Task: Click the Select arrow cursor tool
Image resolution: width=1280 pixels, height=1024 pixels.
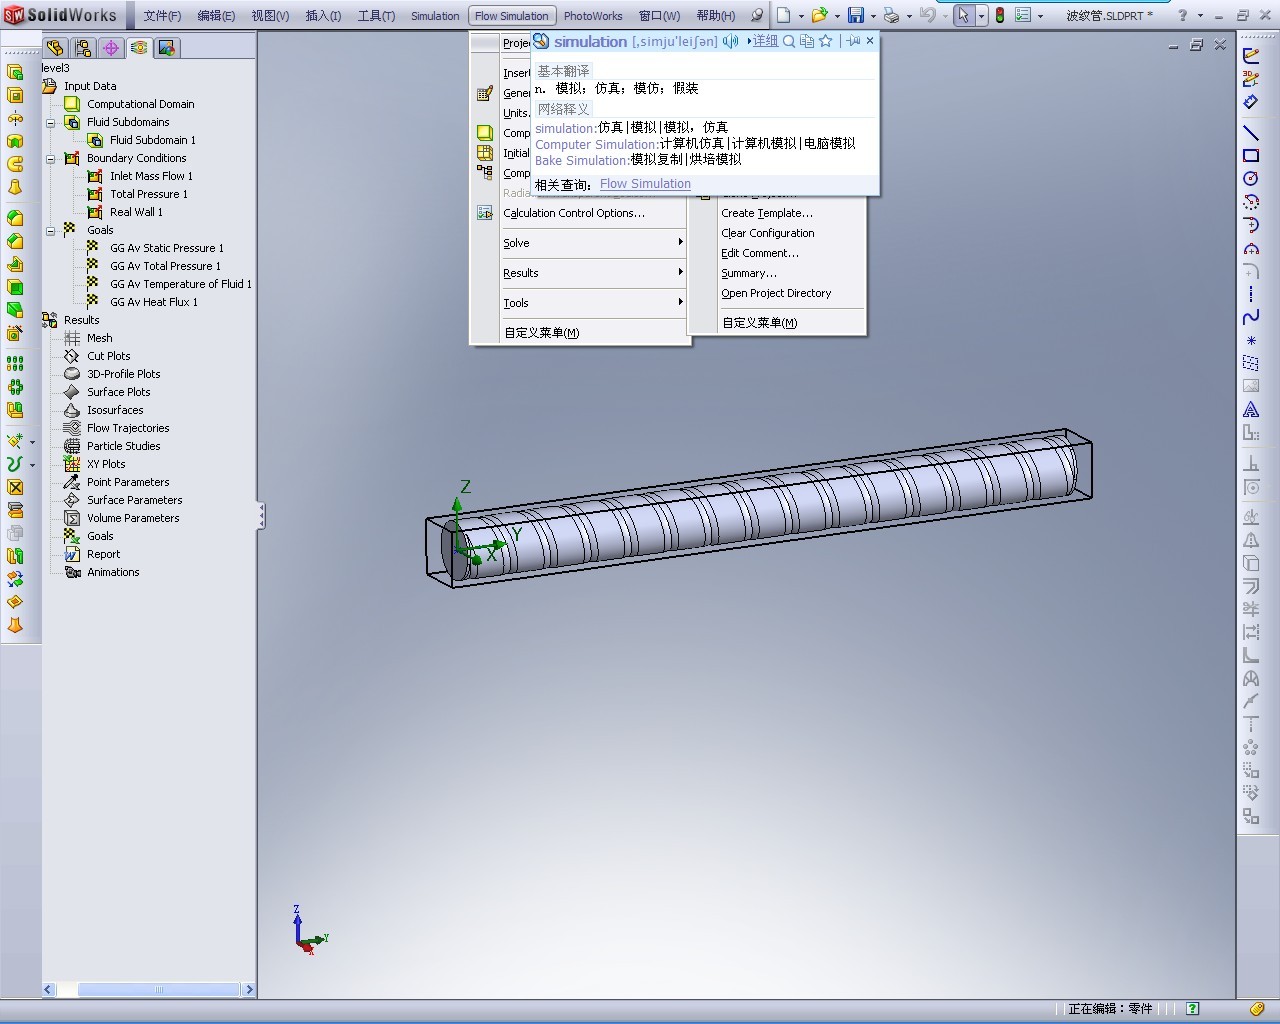Action: [963, 15]
